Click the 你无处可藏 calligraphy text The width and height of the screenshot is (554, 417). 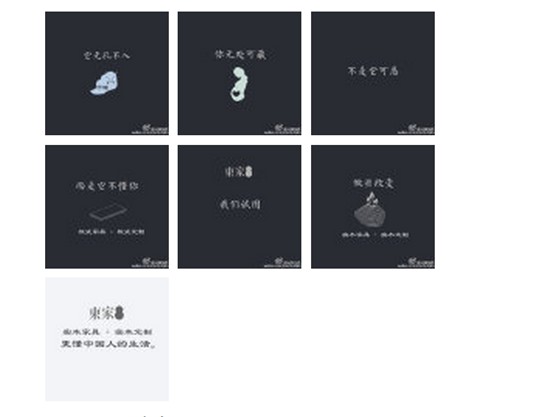pos(240,54)
